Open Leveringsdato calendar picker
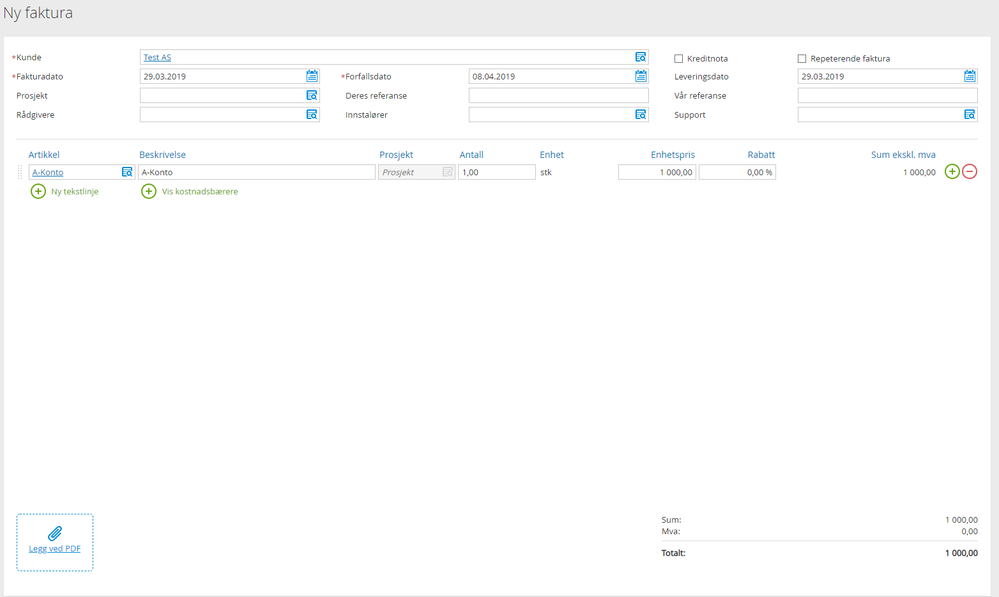999x597 pixels. click(969, 76)
